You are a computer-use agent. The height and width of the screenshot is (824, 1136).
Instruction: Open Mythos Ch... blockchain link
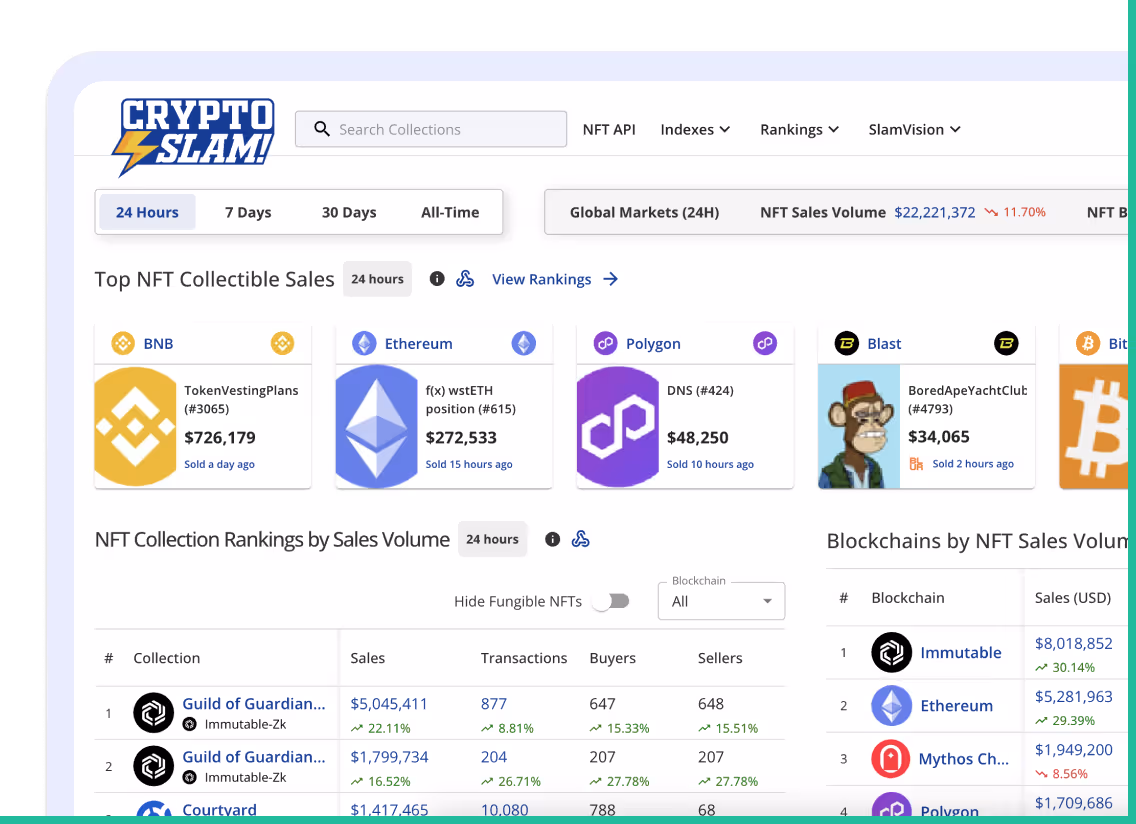pos(964,759)
